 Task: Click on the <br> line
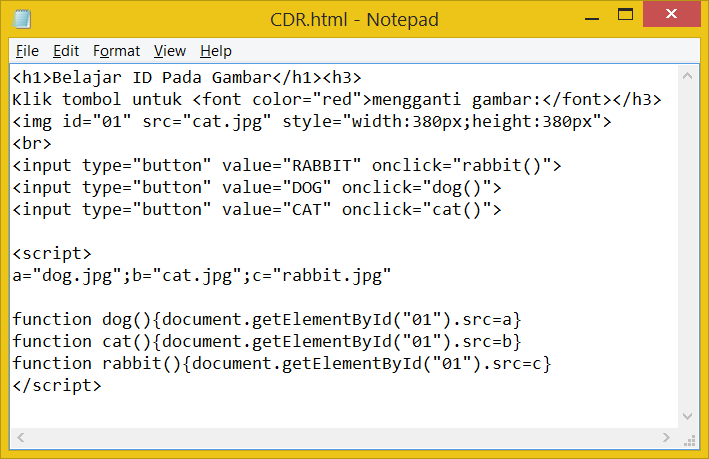[x=32, y=144]
